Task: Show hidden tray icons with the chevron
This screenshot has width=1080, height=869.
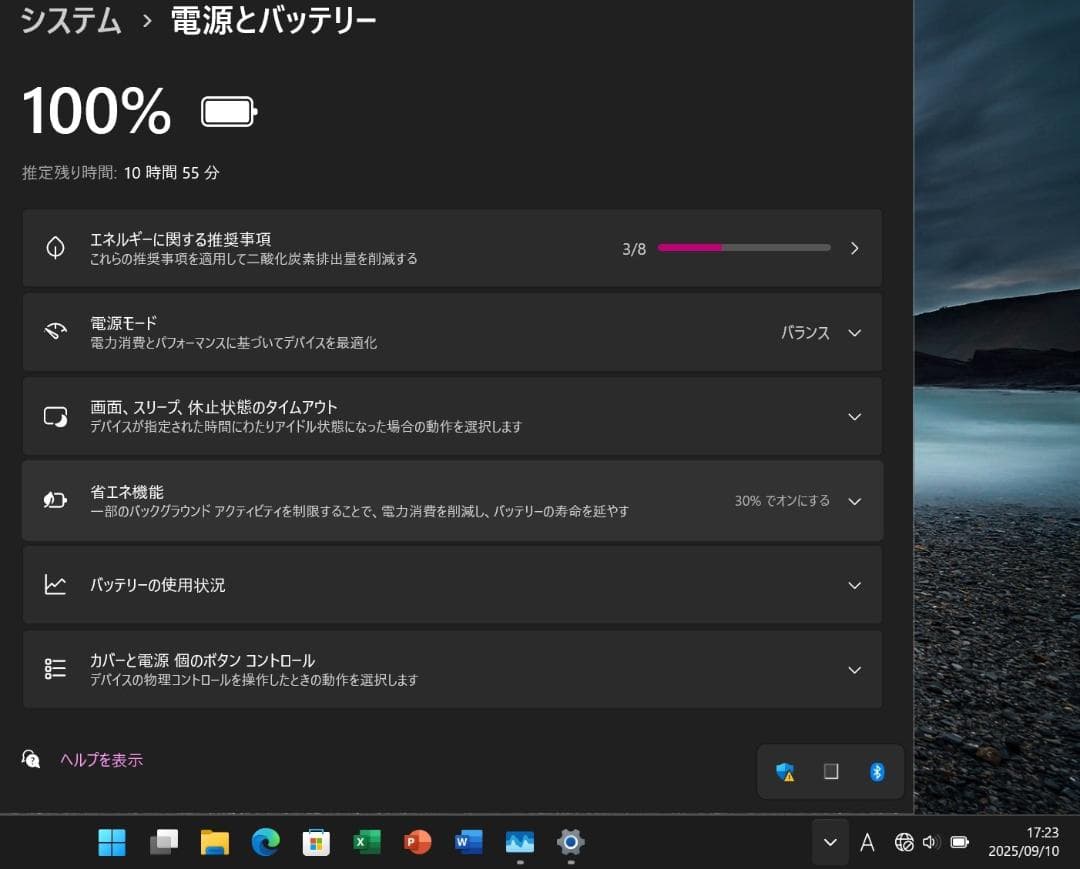Action: [x=829, y=843]
